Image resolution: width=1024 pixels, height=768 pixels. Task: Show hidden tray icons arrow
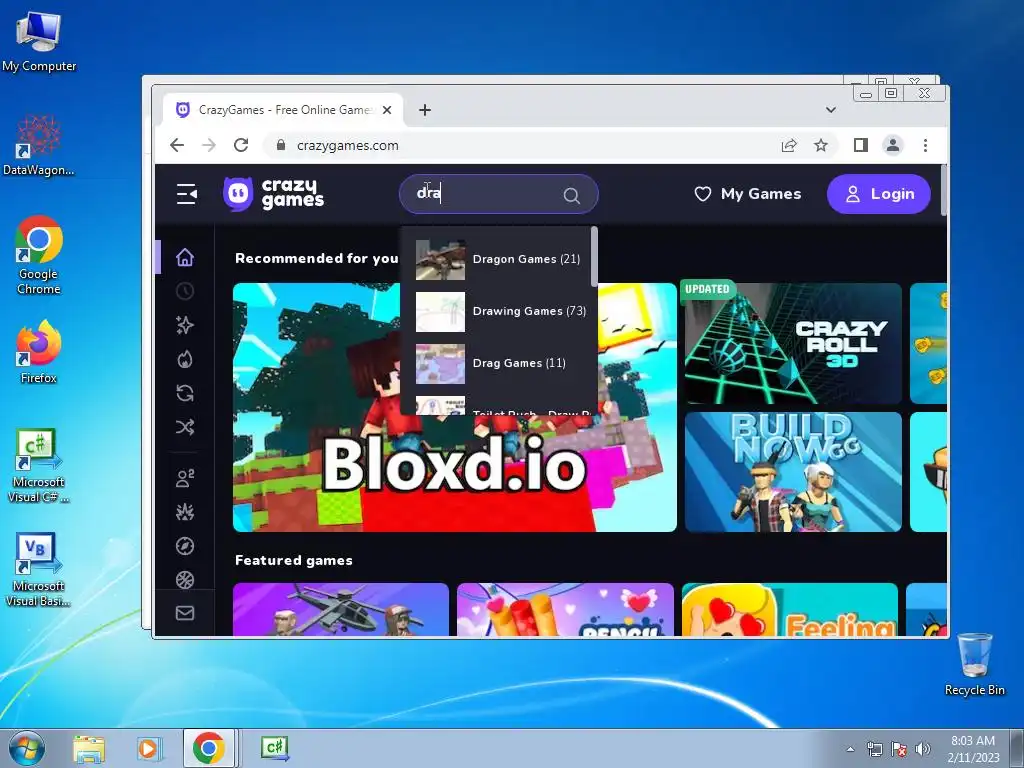[850, 749]
